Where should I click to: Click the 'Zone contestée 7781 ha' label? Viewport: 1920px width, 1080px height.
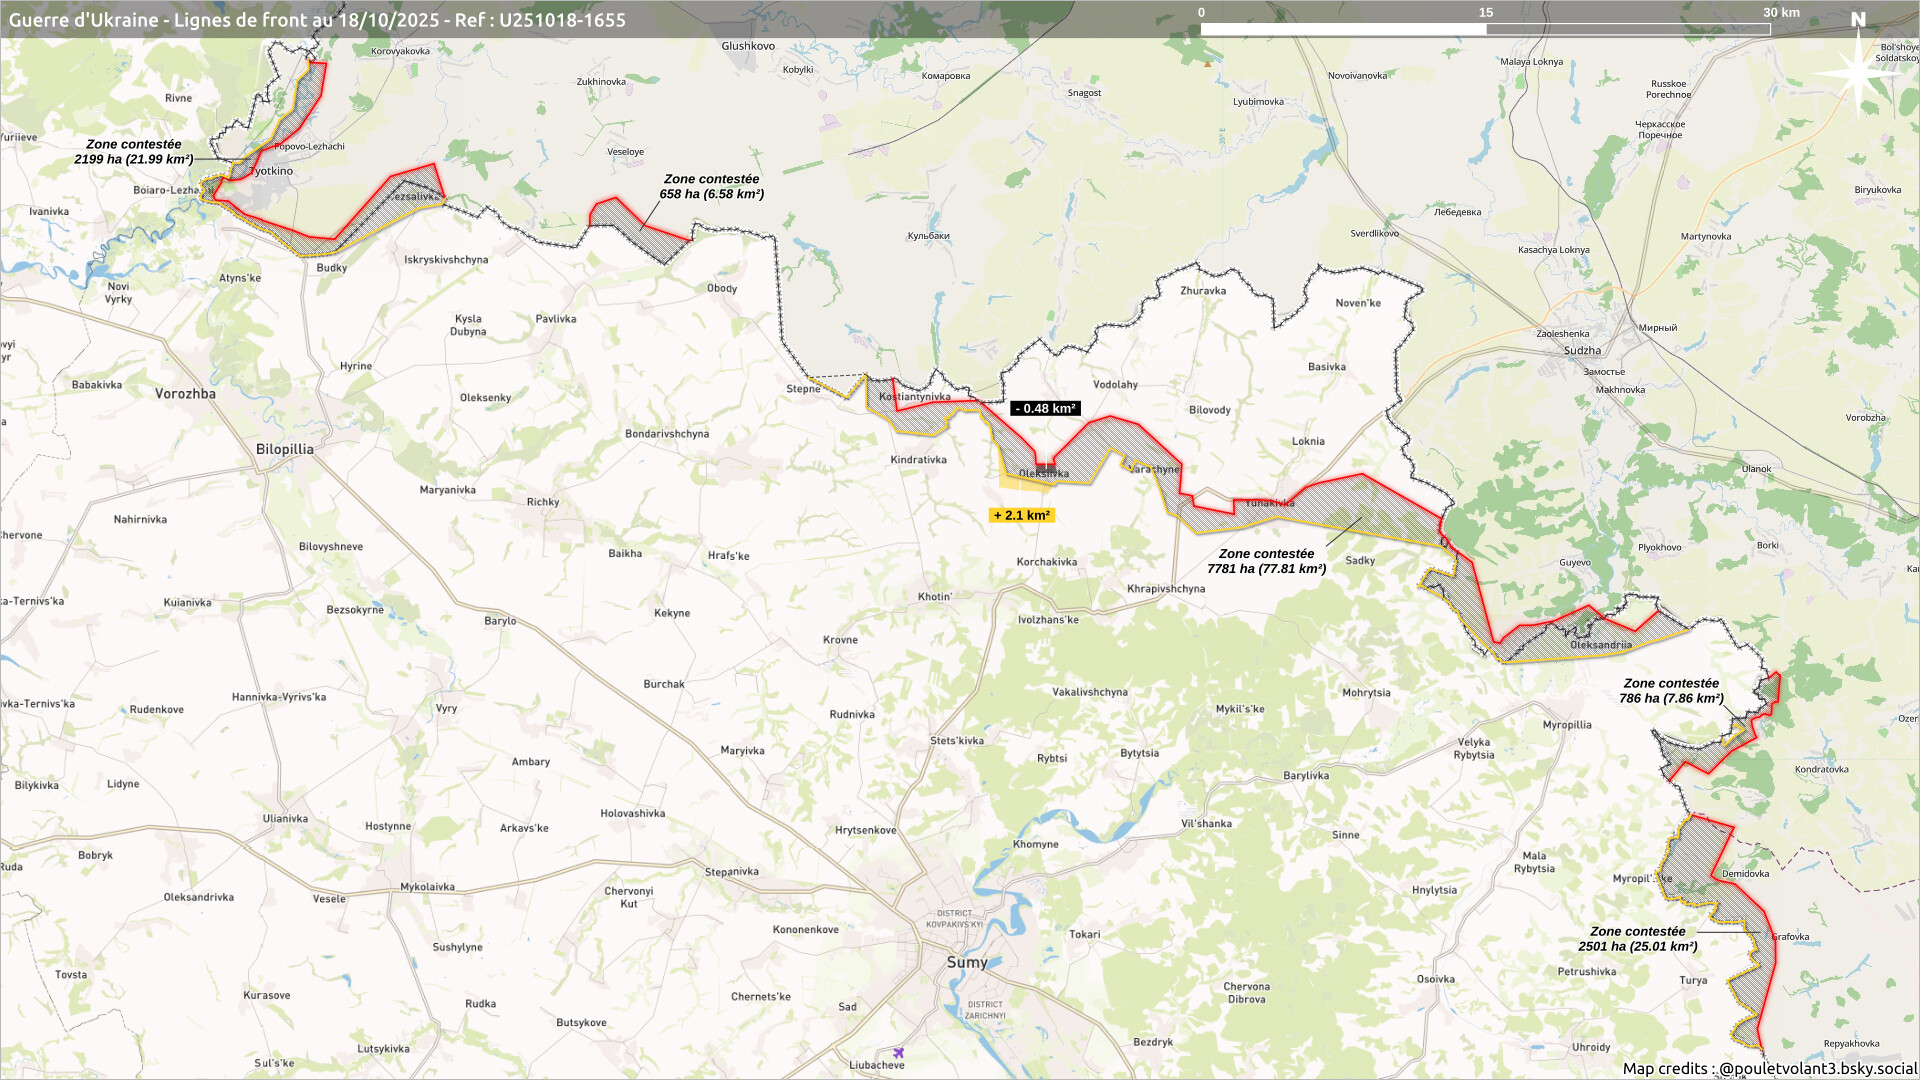tap(1266, 561)
